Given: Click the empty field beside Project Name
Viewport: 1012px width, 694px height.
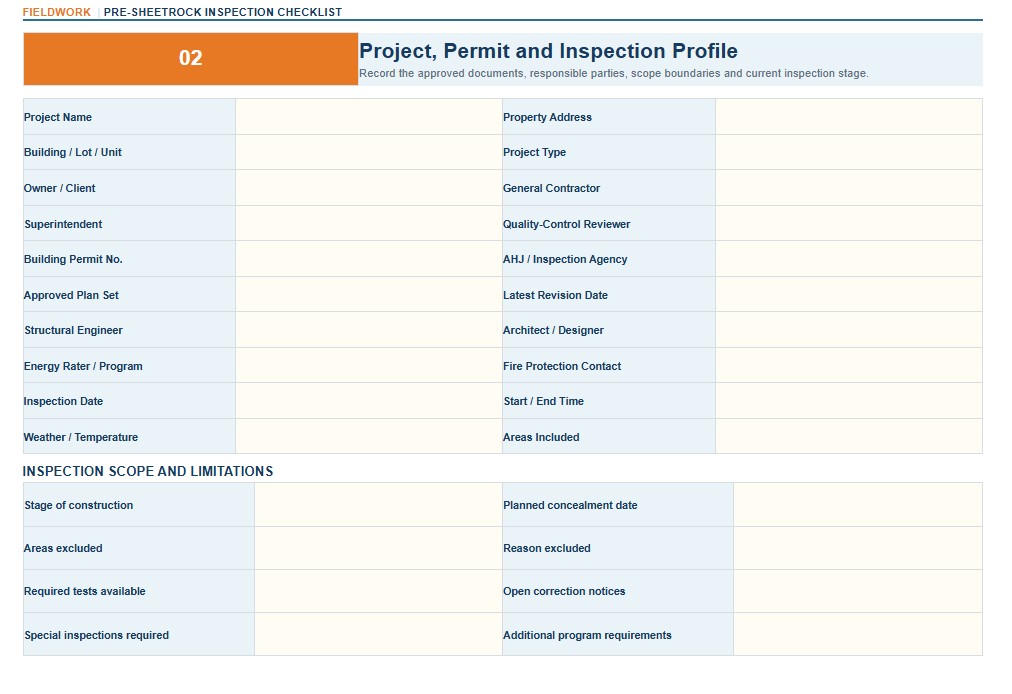Looking at the screenshot, I should coord(369,117).
